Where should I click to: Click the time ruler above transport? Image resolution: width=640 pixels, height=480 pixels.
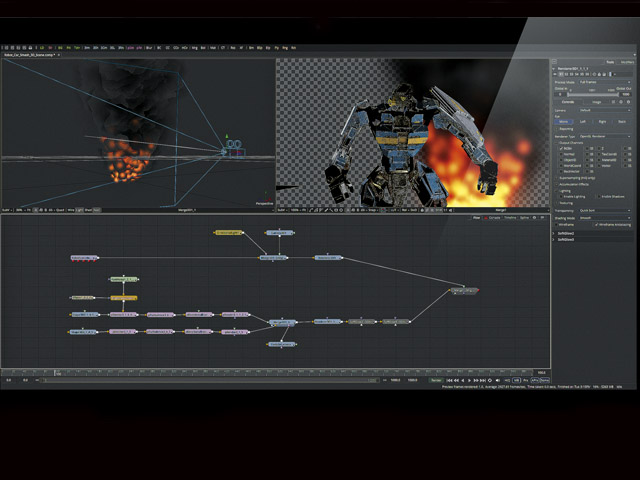pyautogui.click(x=267, y=372)
